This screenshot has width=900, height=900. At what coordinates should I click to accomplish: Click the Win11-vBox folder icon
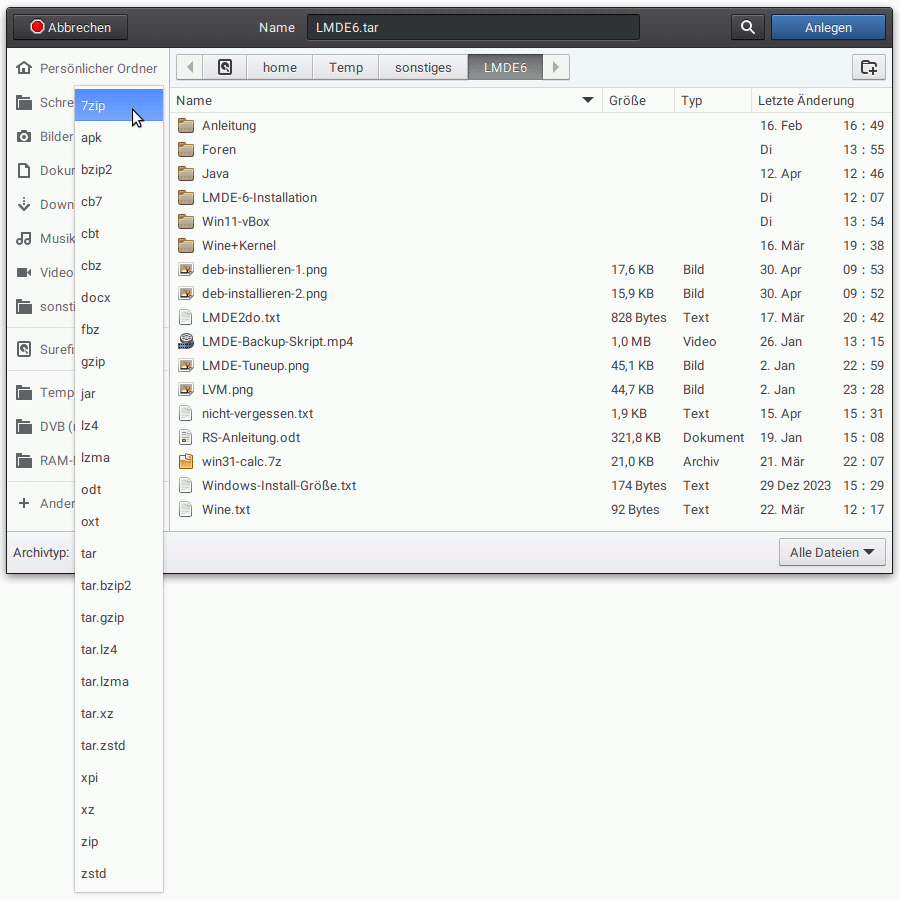pos(186,222)
